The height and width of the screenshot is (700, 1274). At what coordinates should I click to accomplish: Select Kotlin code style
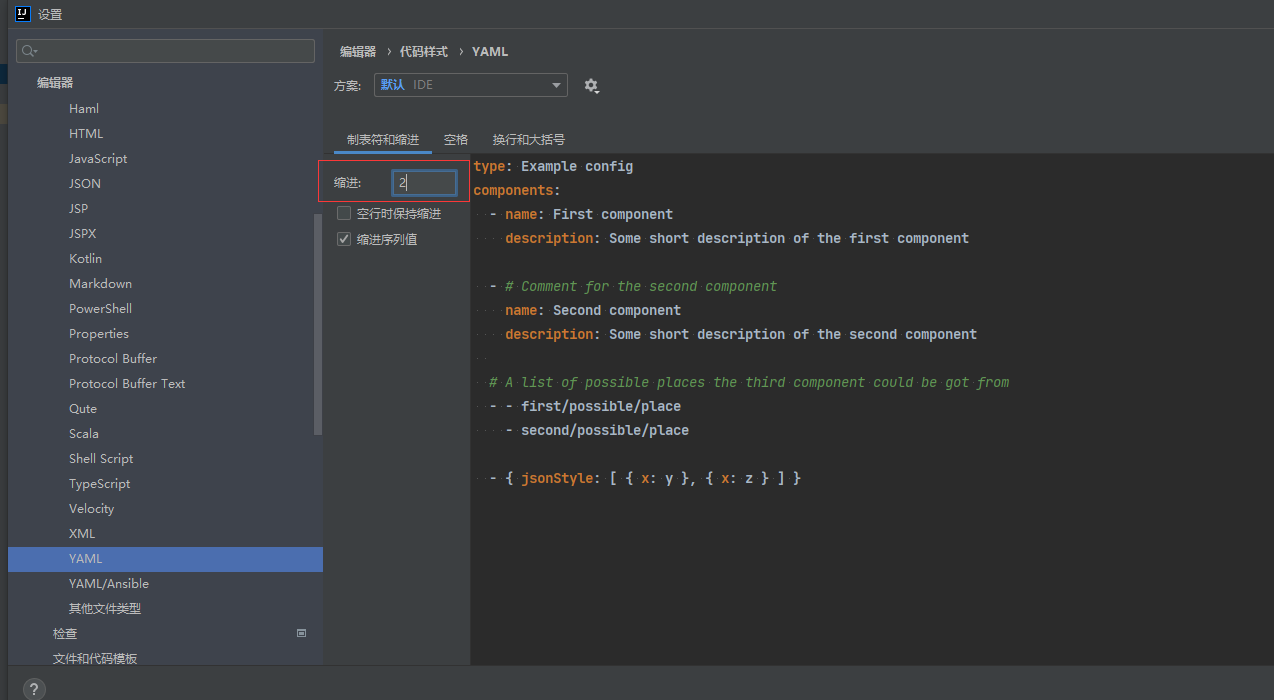point(86,258)
